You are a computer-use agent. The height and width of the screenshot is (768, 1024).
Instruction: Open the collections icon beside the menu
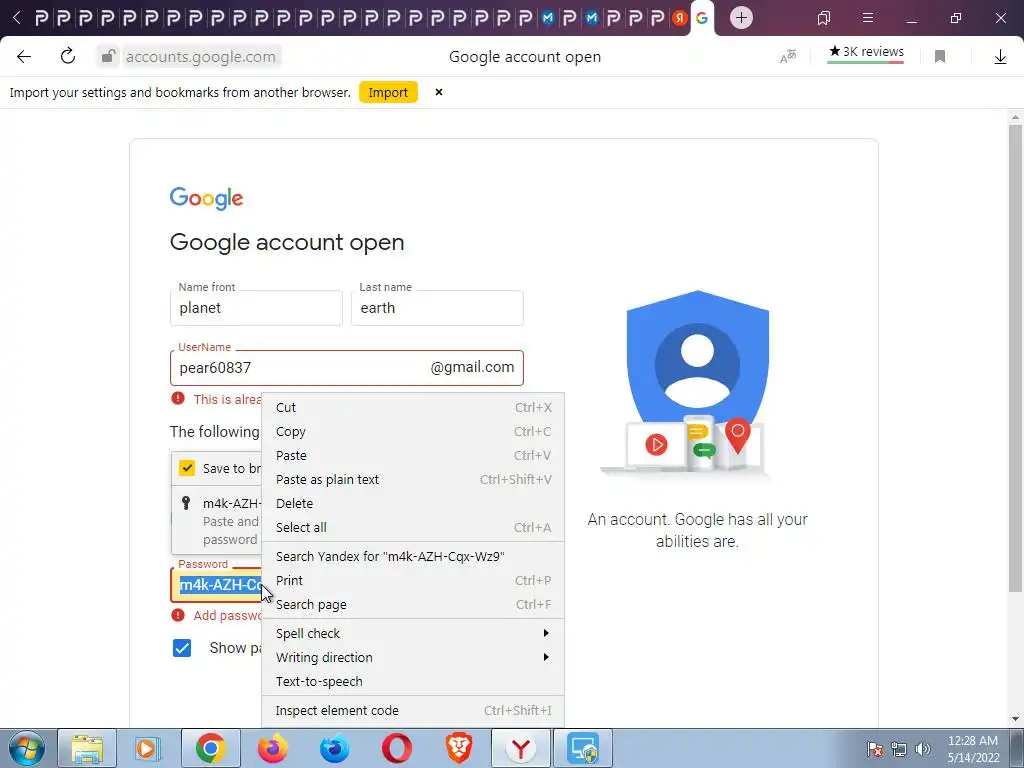click(824, 18)
